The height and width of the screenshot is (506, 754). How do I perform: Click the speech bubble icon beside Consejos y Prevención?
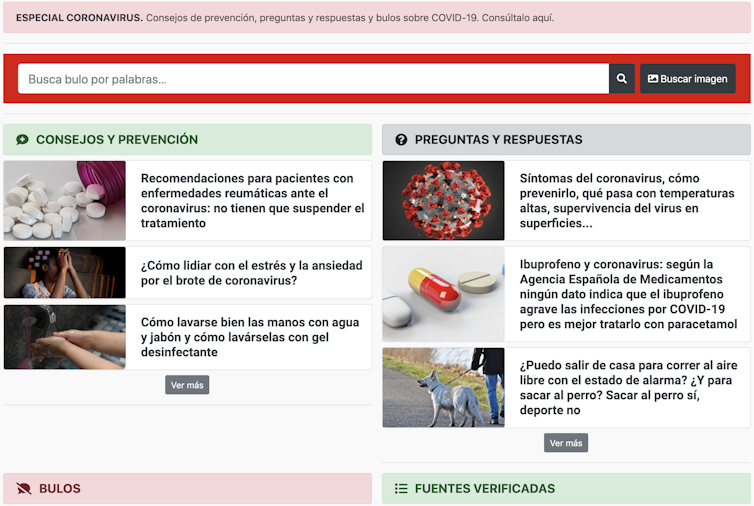click(22, 140)
